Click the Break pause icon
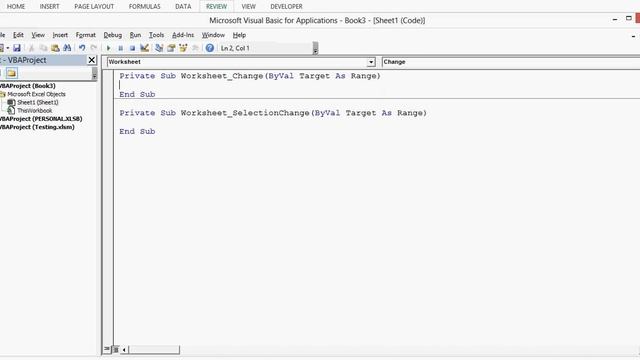 (x=120, y=48)
